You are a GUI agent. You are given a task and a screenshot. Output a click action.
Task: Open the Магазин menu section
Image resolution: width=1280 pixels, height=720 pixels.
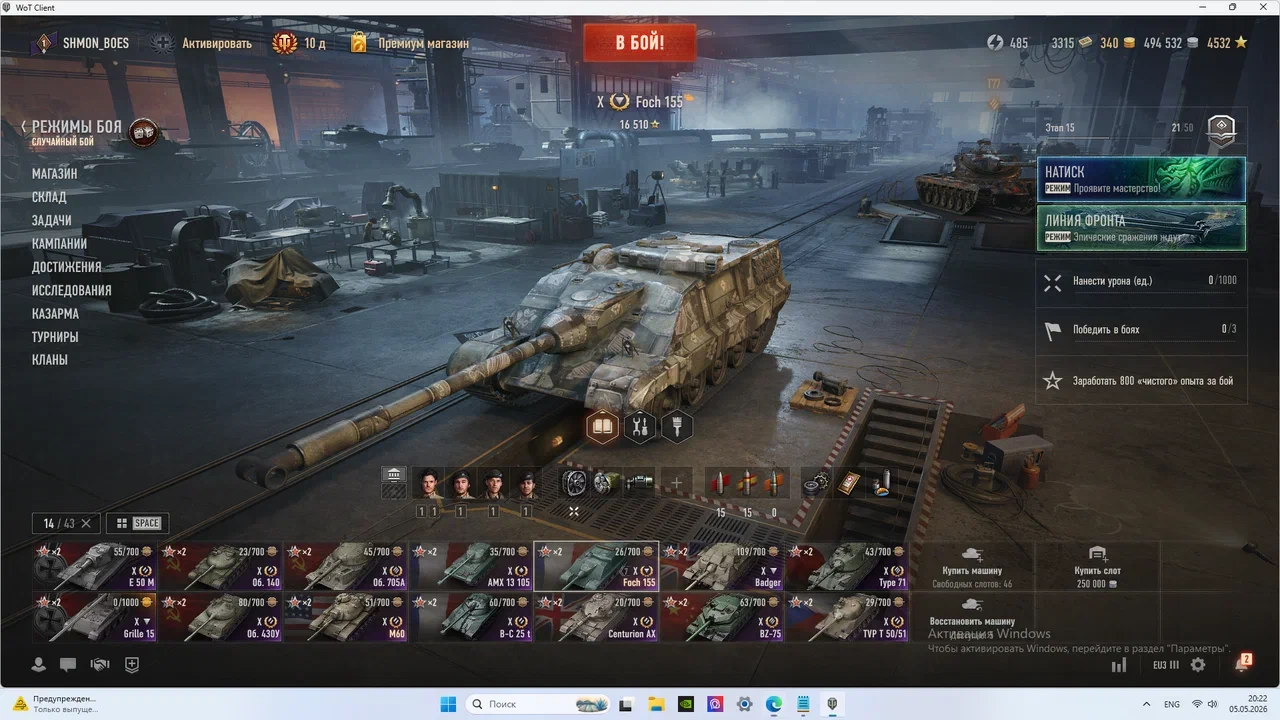tap(54, 174)
